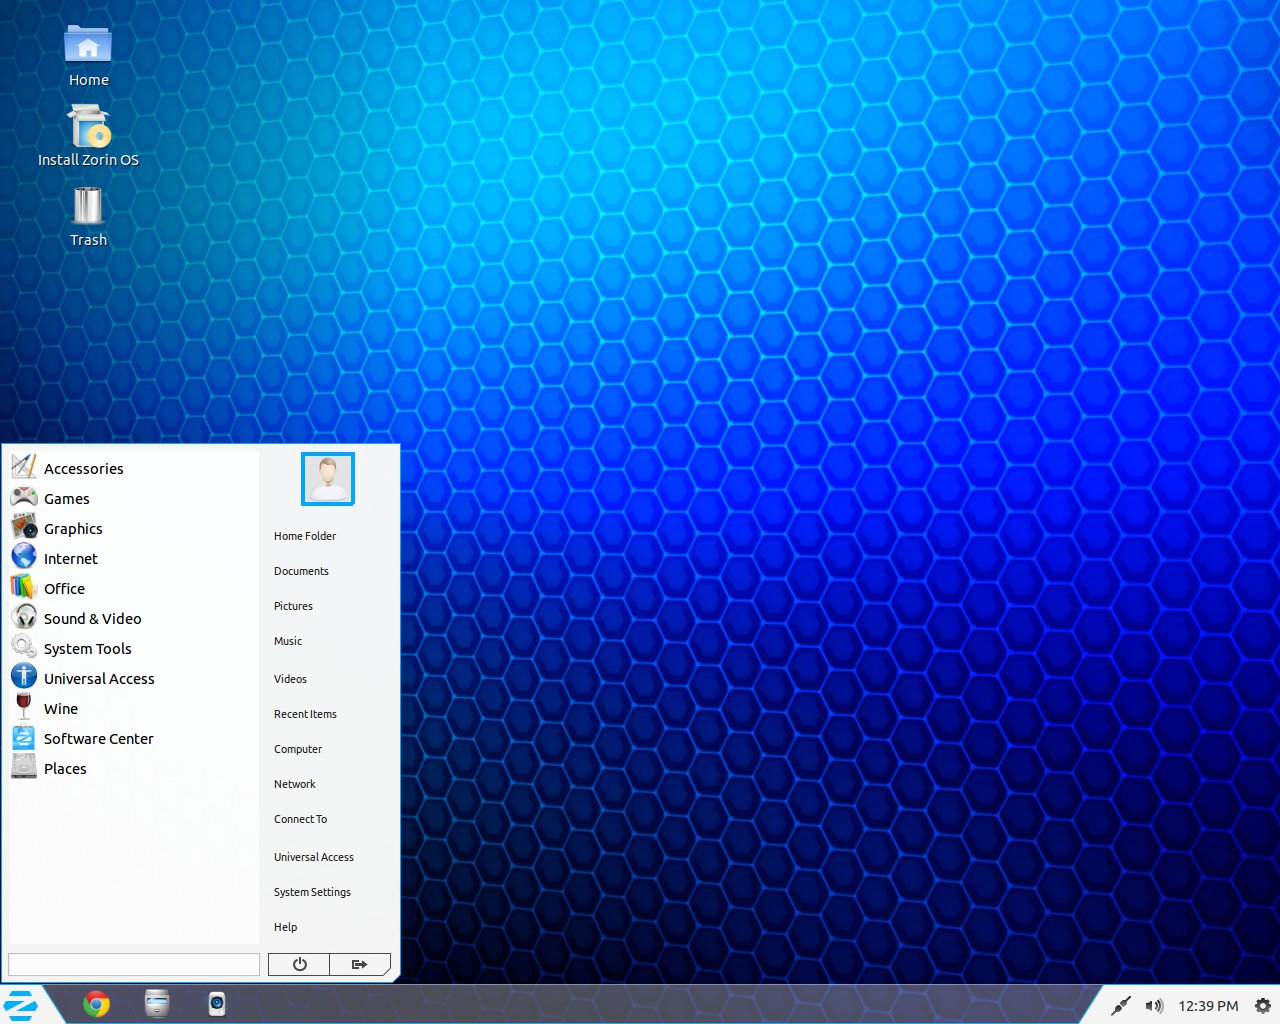1280x1024 pixels.
Task: Open the settings gear in the system tray
Action: coord(1263,1006)
